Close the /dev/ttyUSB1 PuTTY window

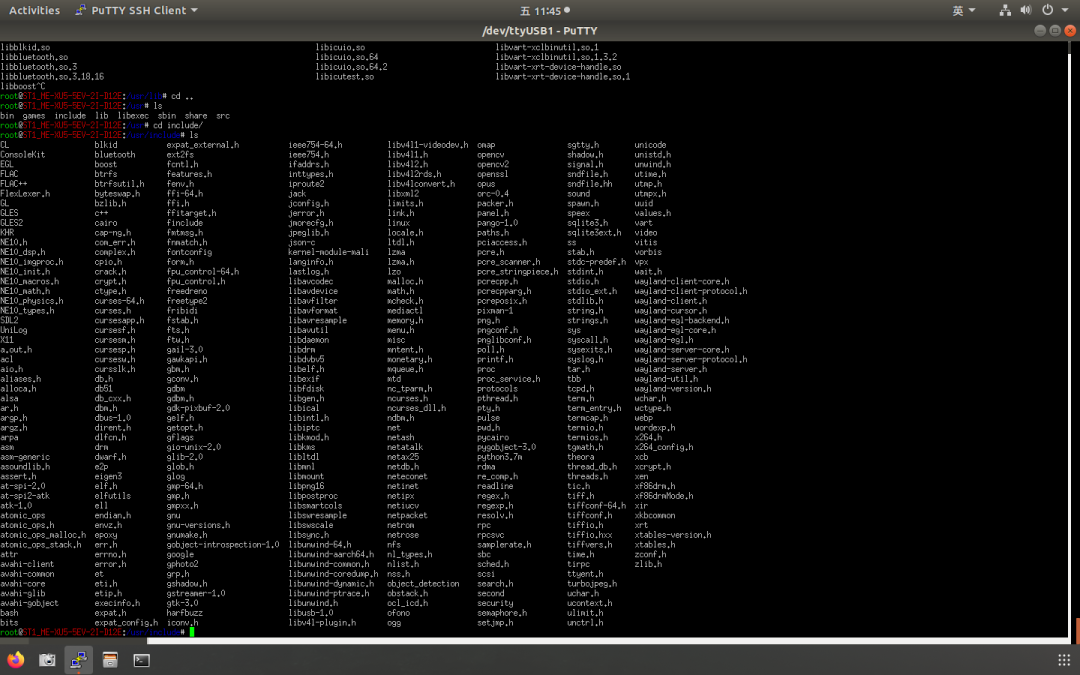(1070, 30)
